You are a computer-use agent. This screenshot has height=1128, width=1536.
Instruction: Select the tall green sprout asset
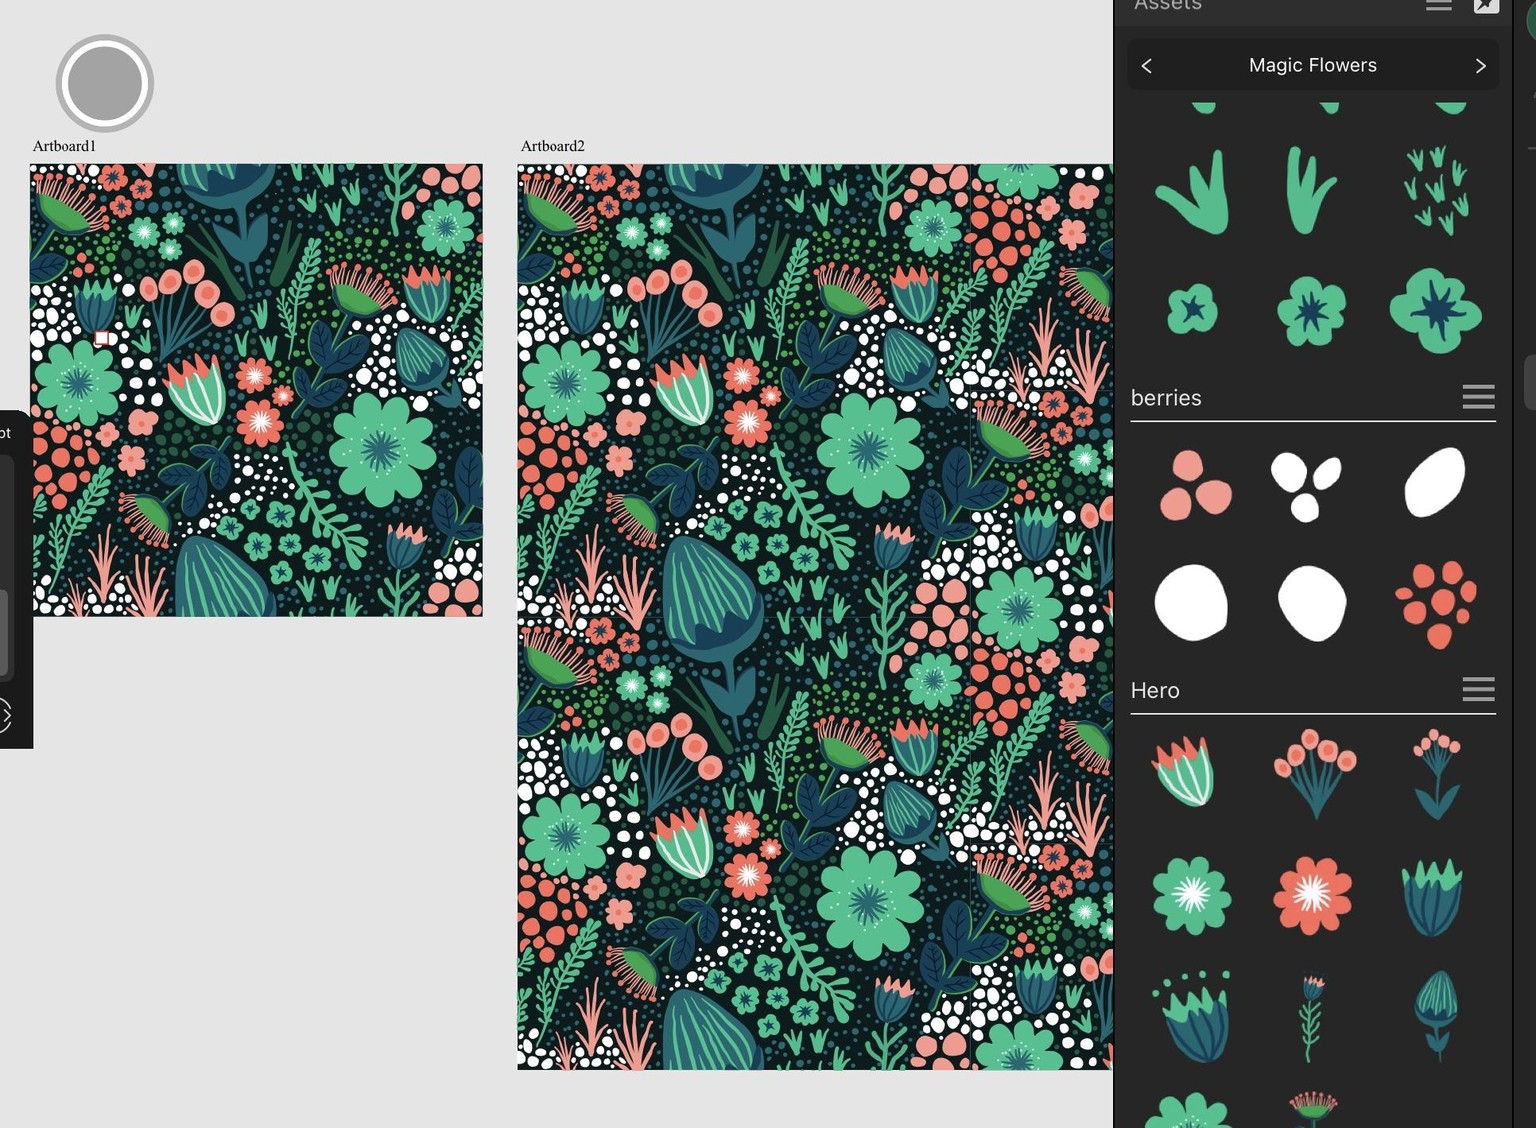1309,190
